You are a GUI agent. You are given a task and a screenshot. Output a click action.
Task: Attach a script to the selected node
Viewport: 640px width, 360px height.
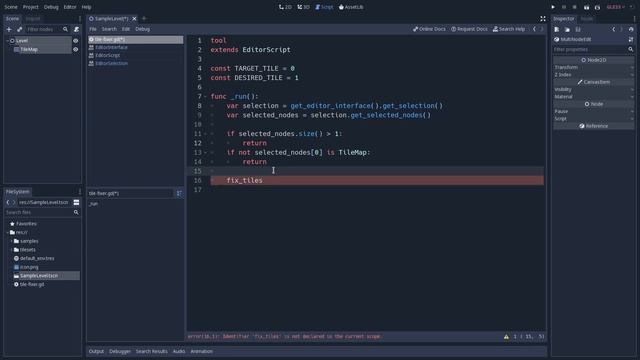click(x=76, y=29)
